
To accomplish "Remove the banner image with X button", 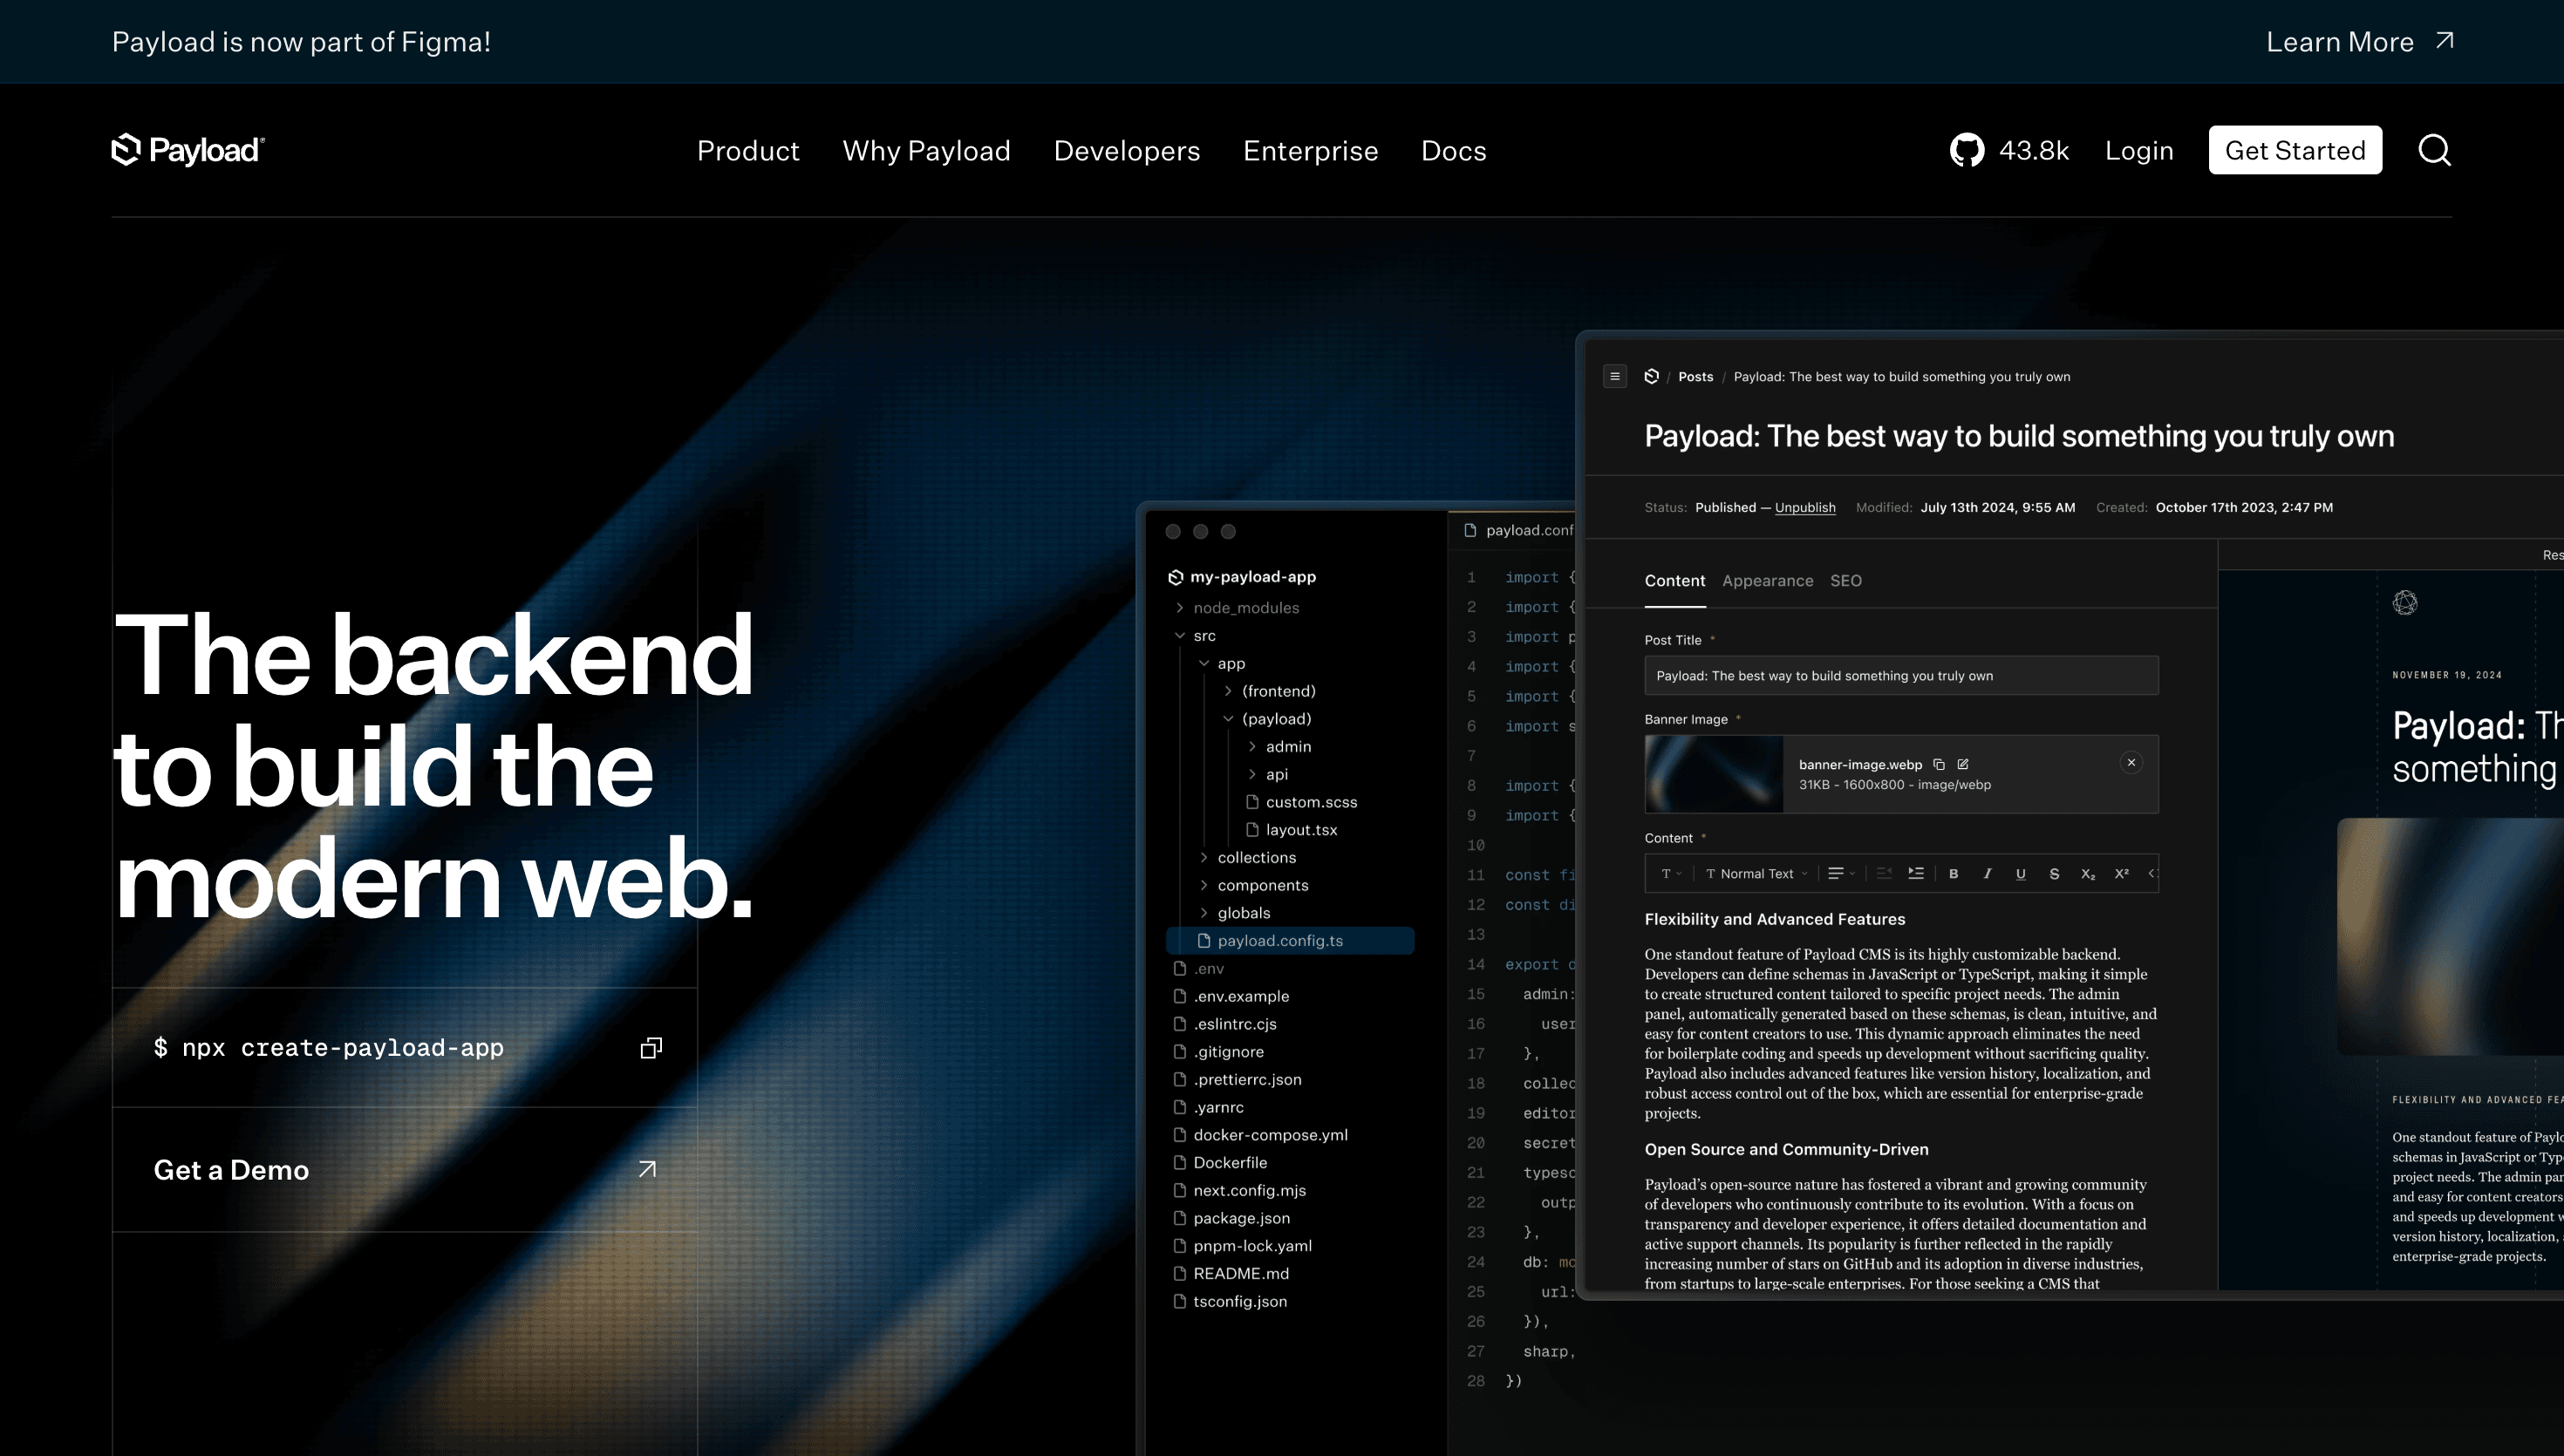I will 2131,762.
